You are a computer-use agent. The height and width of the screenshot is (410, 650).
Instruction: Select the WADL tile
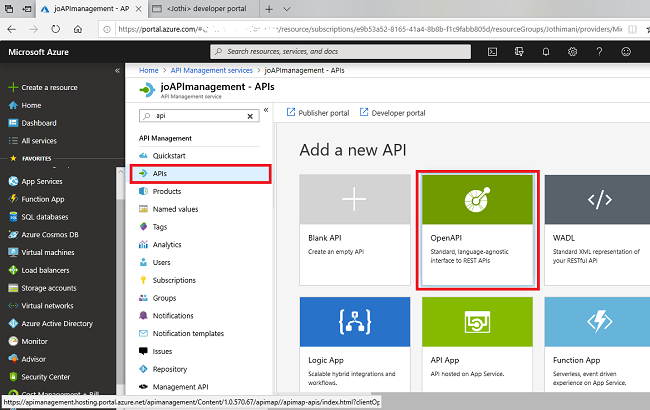(x=597, y=230)
